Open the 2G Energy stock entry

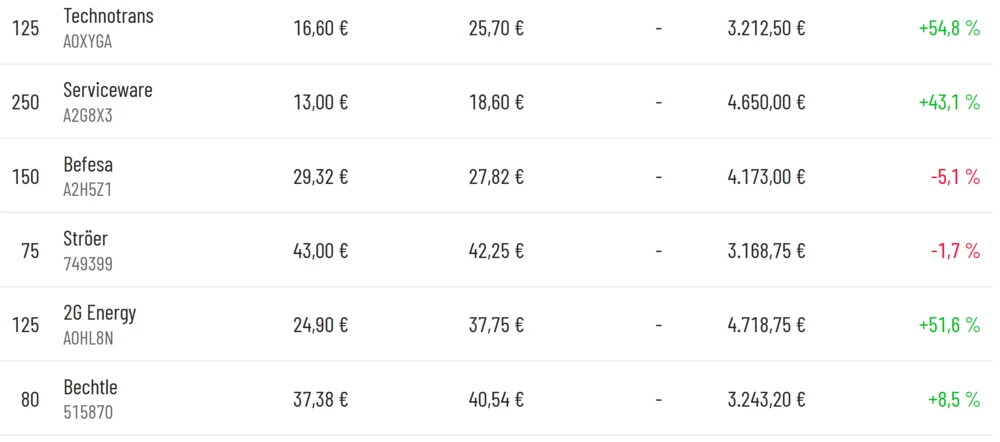tap(99, 313)
